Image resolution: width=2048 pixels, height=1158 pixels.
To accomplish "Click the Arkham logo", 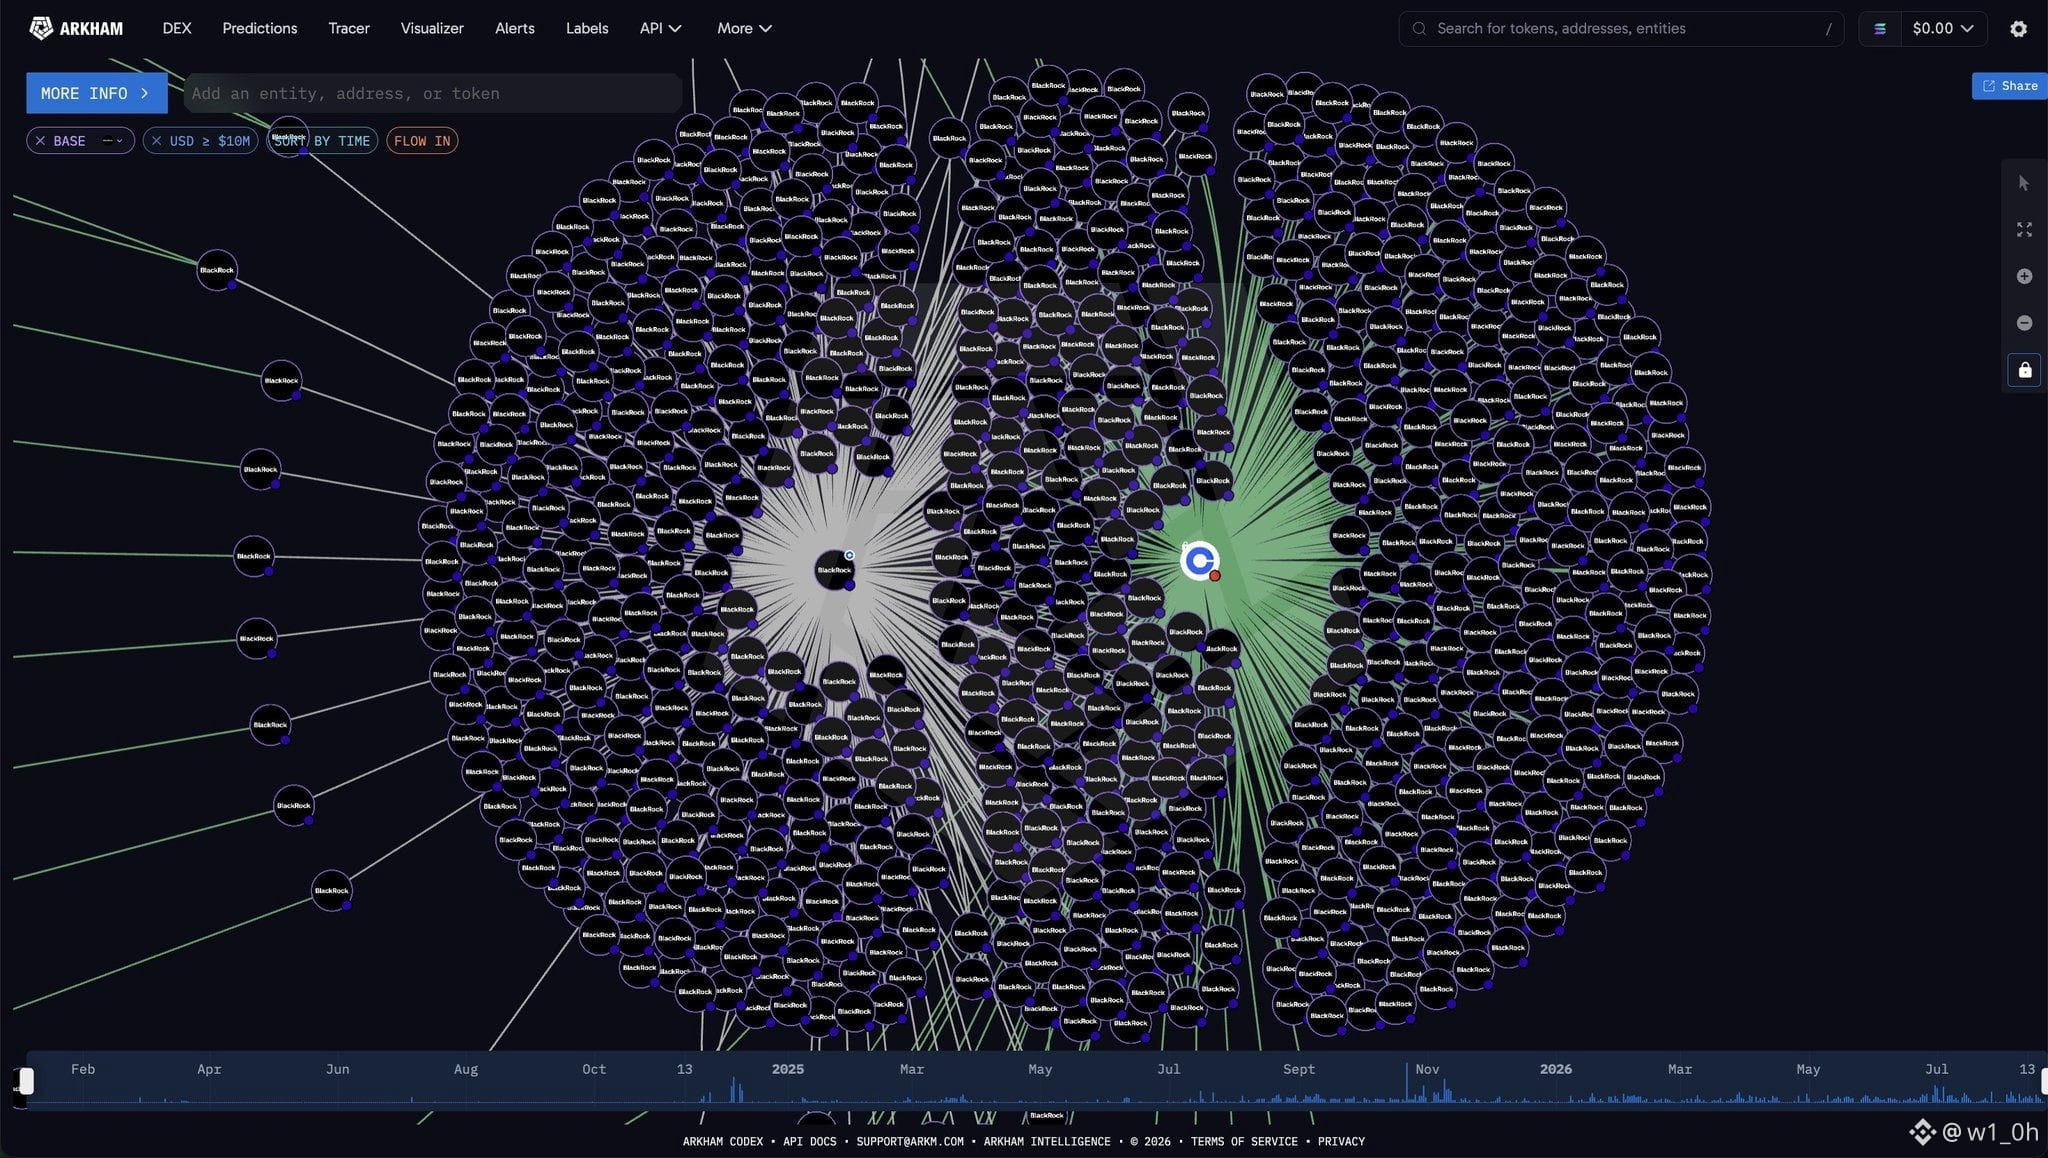I will coord(76,28).
